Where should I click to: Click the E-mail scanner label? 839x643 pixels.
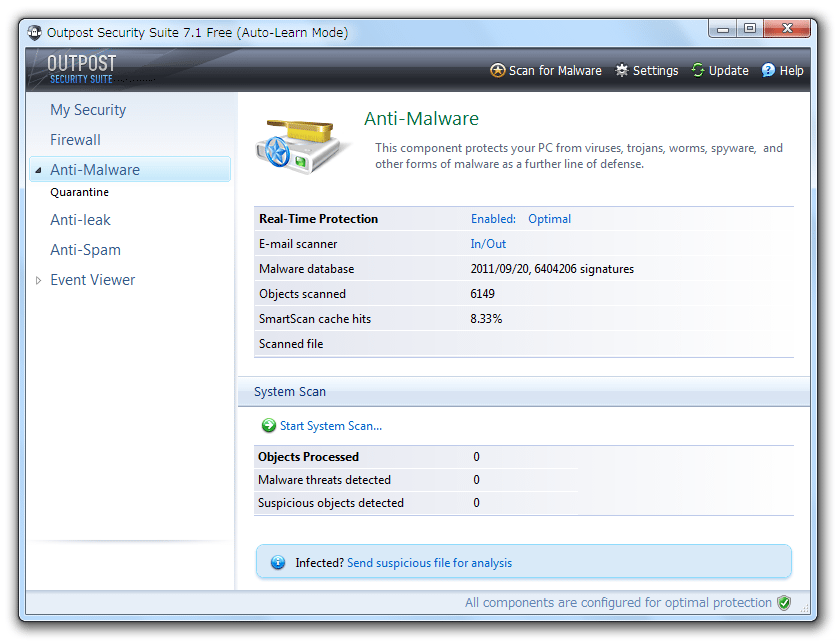coord(298,244)
